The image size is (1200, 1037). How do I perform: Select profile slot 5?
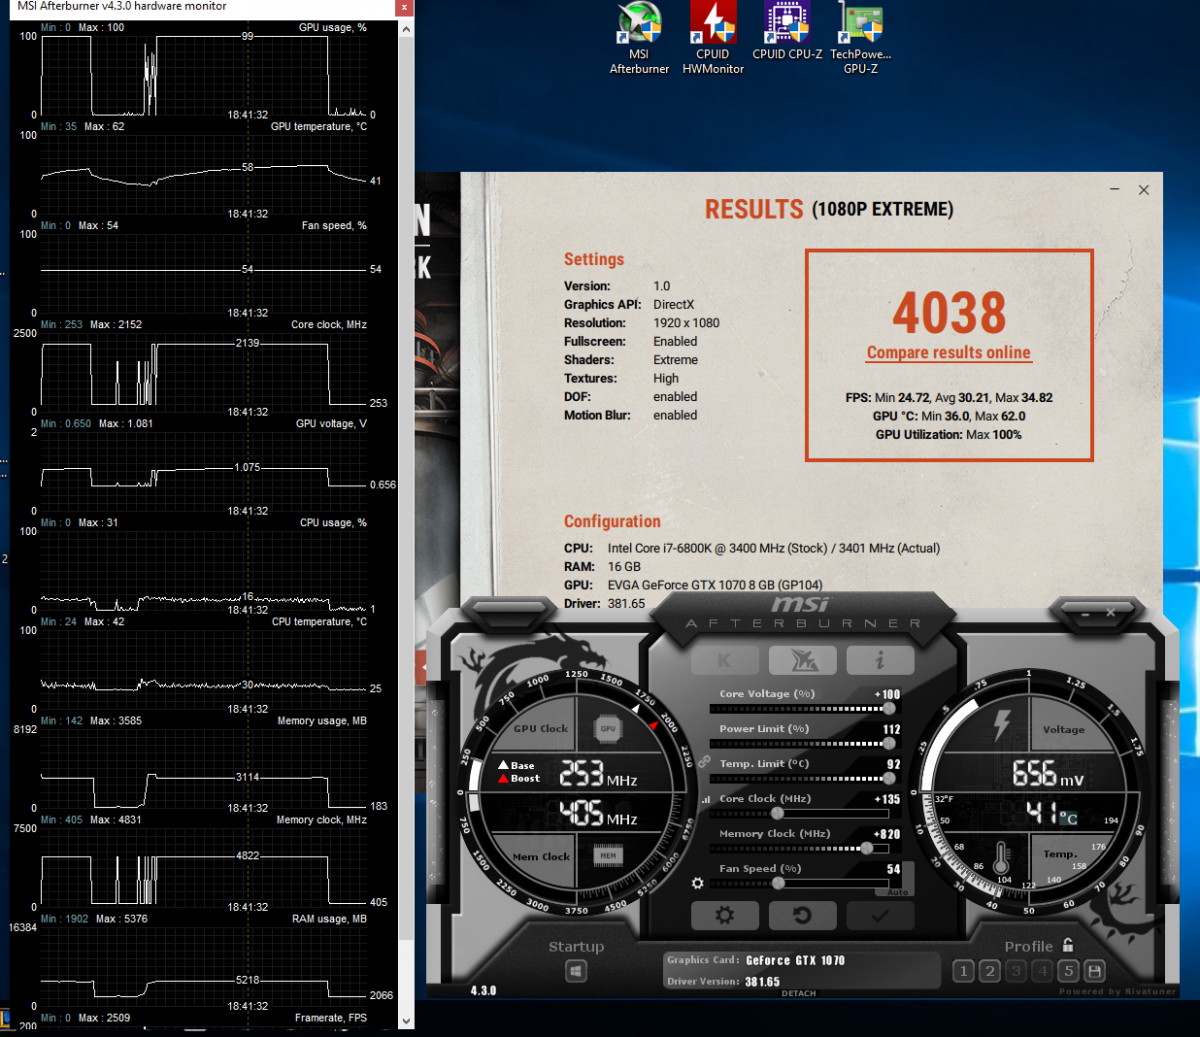tap(1068, 971)
